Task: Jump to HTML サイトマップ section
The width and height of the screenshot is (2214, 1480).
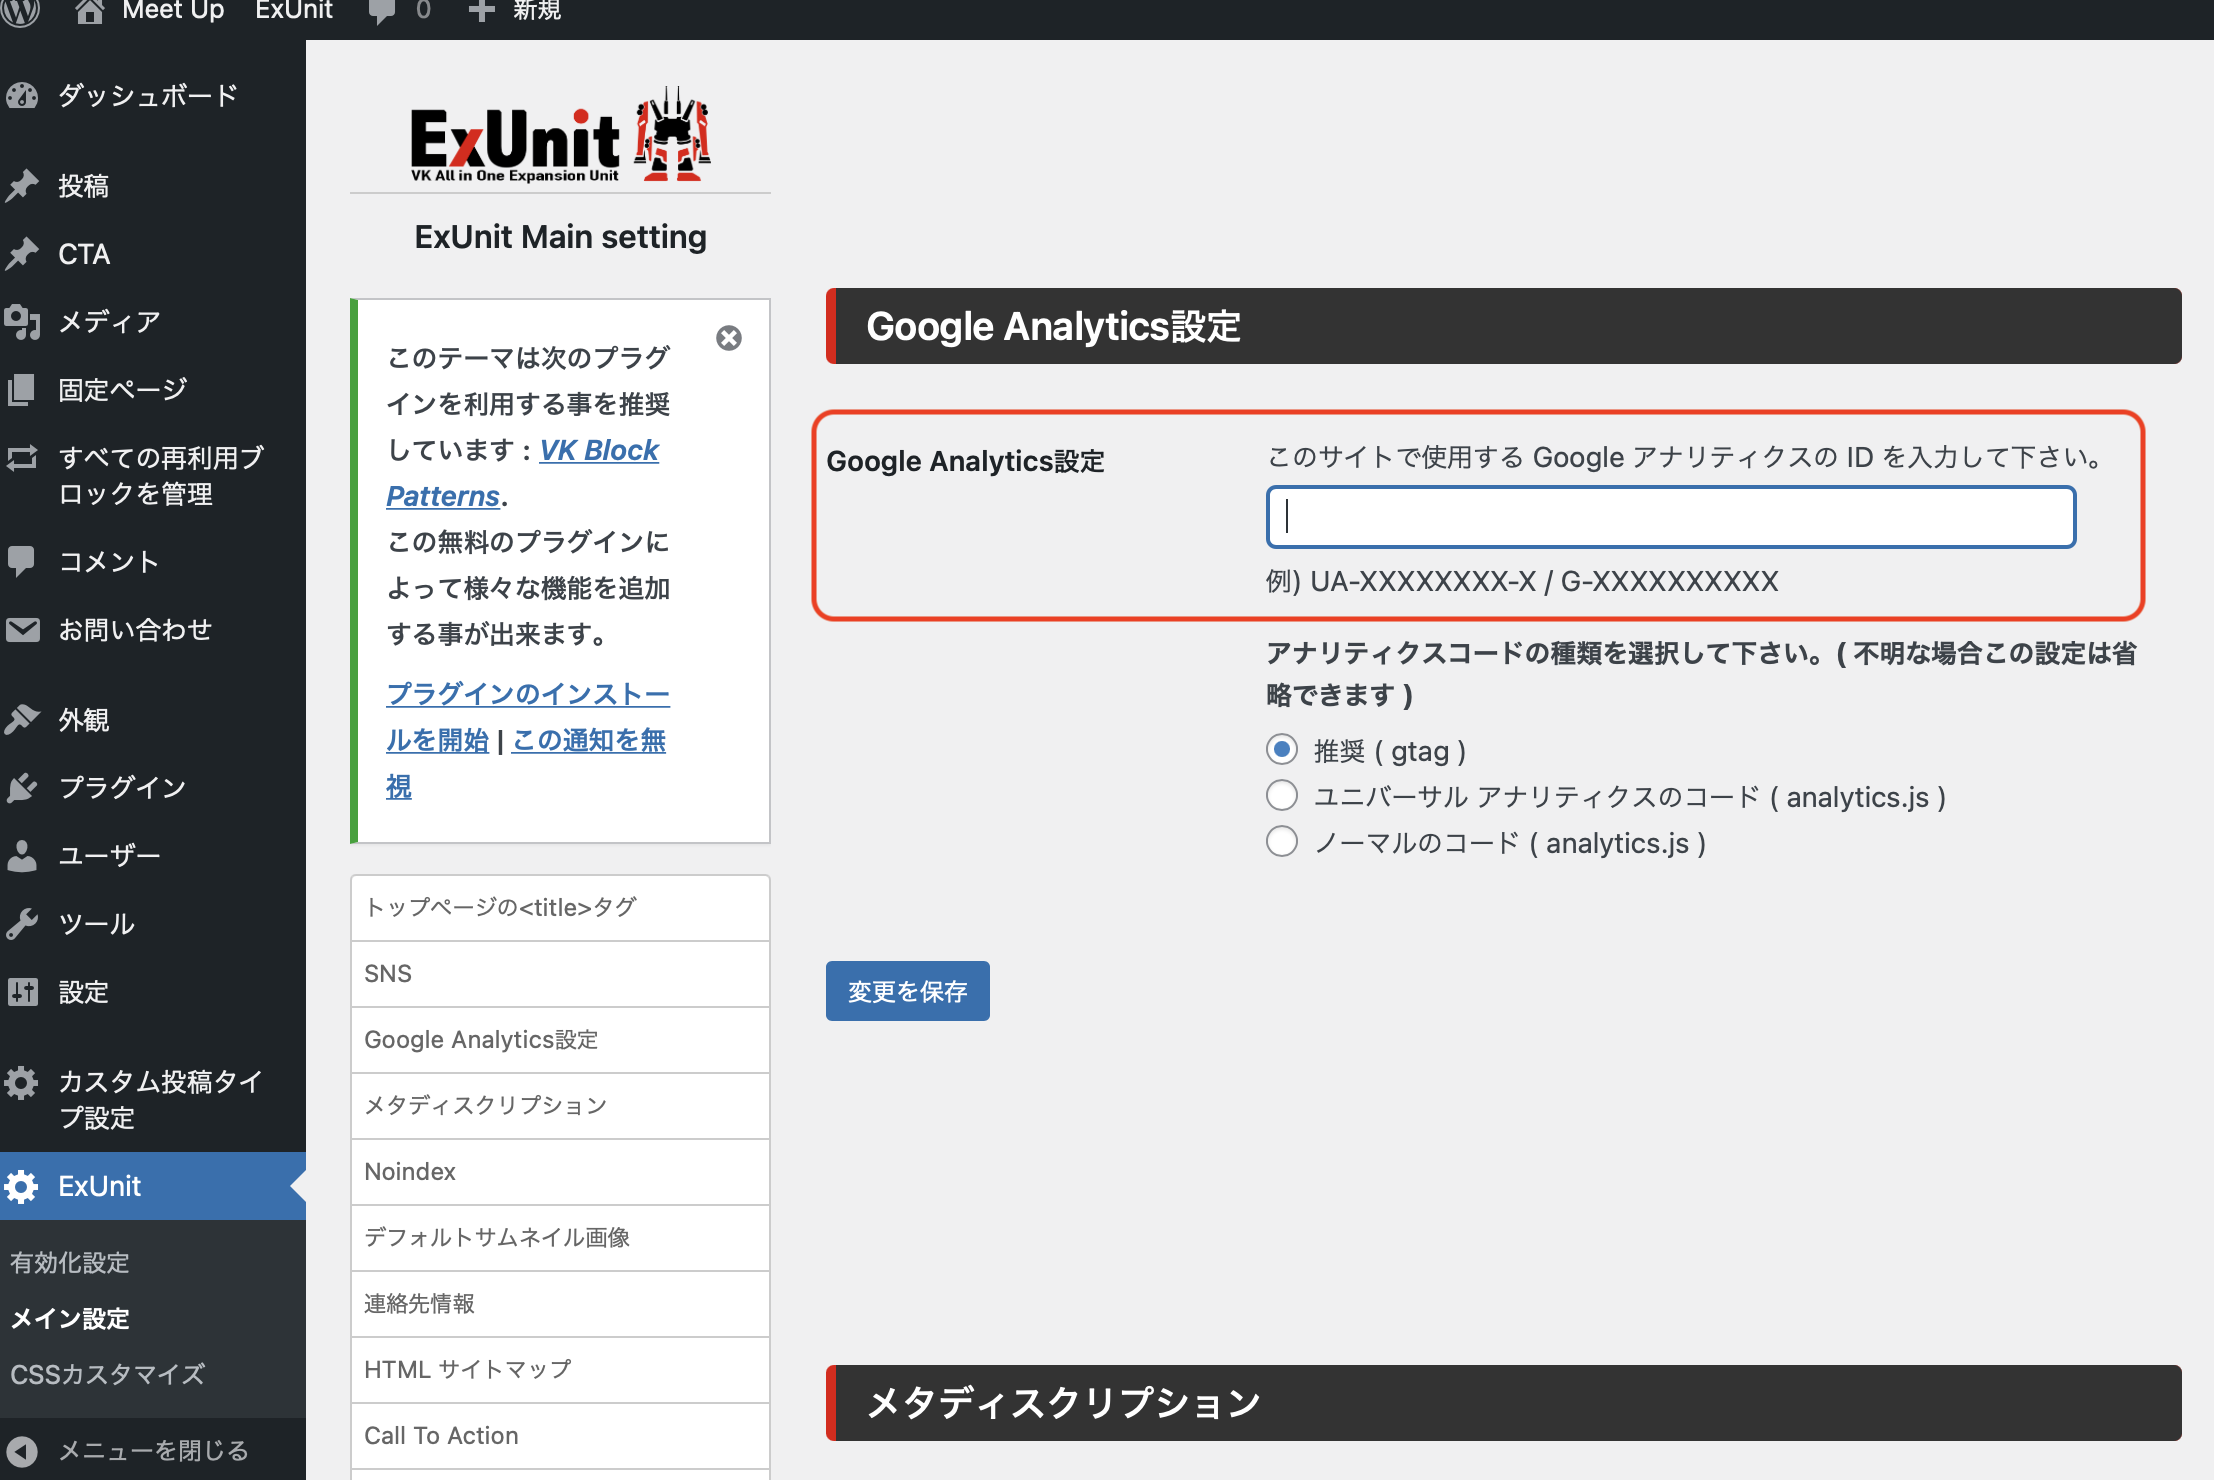Action: [x=560, y=1370]
